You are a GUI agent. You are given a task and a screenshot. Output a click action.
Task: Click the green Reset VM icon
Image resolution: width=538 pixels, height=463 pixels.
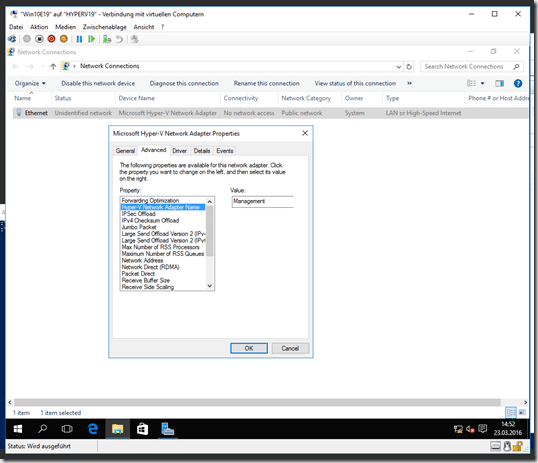point(91,39)
